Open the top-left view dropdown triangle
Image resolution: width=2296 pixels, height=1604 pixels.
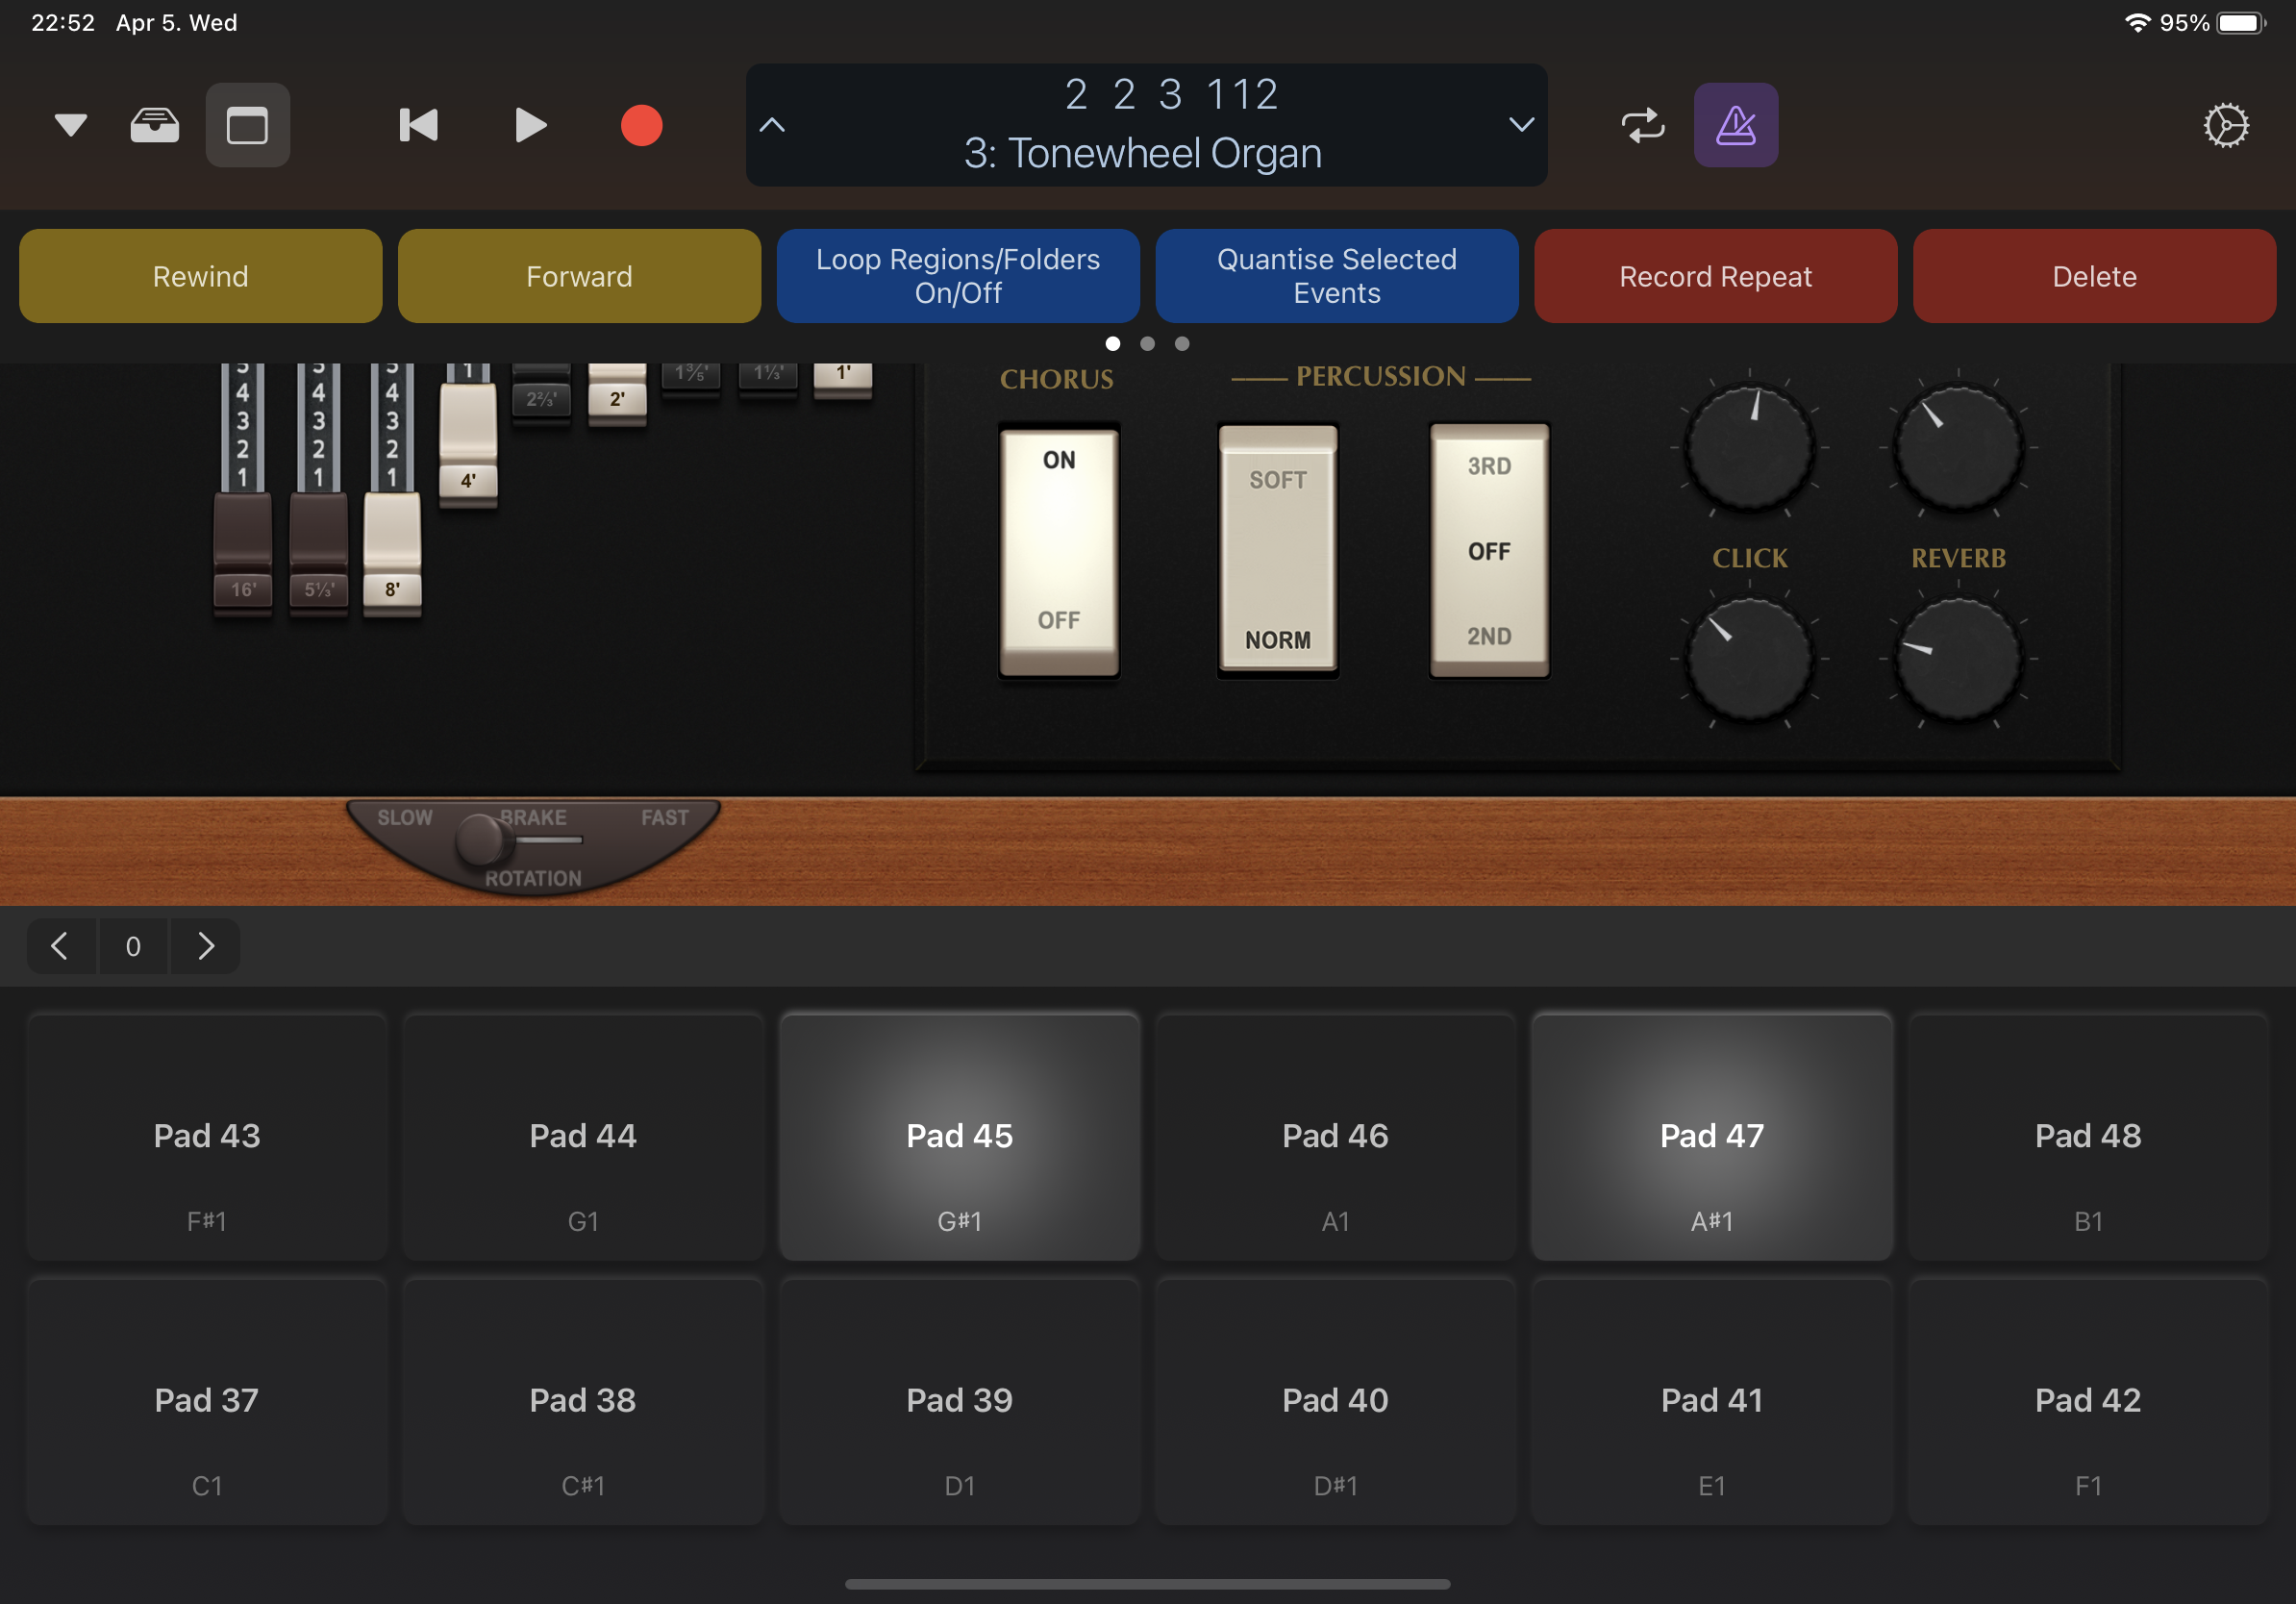(71, 126)
